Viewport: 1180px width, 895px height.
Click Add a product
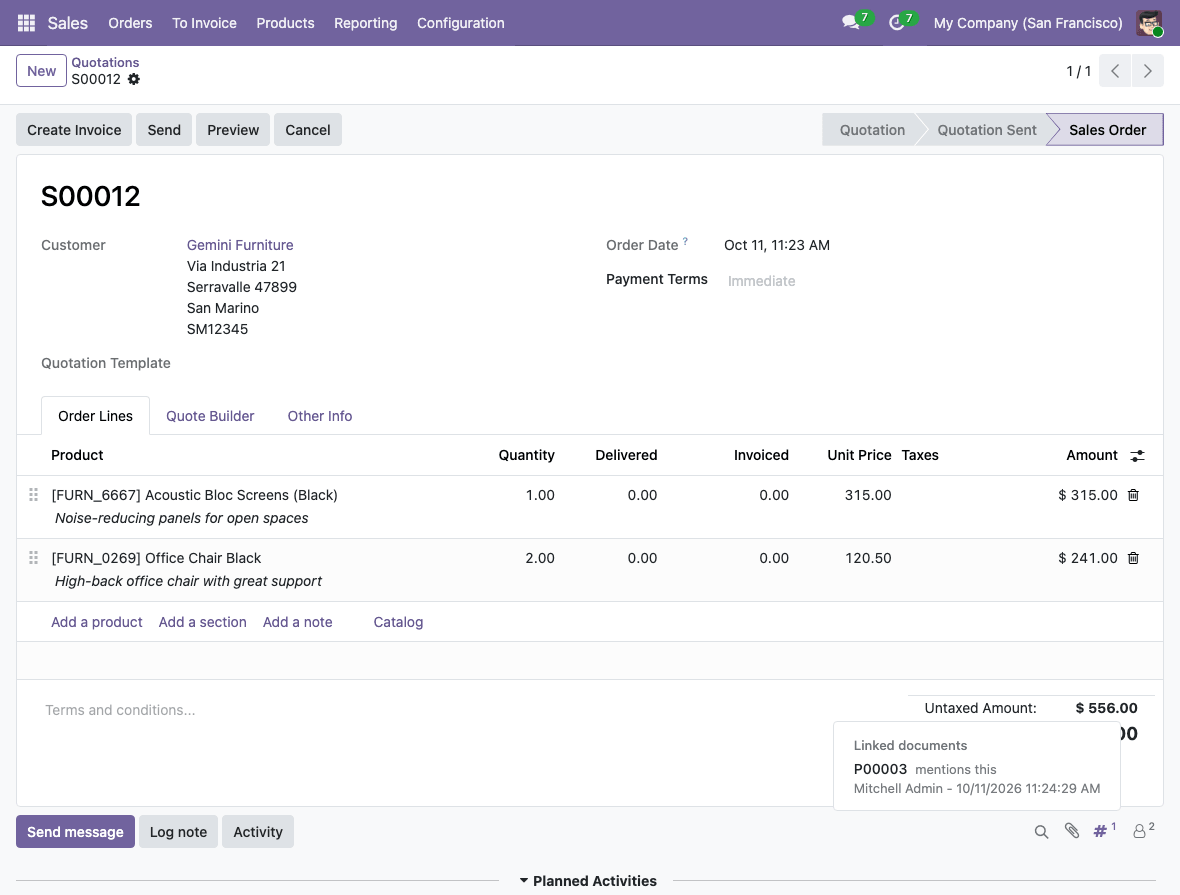(x=96, y=622)
